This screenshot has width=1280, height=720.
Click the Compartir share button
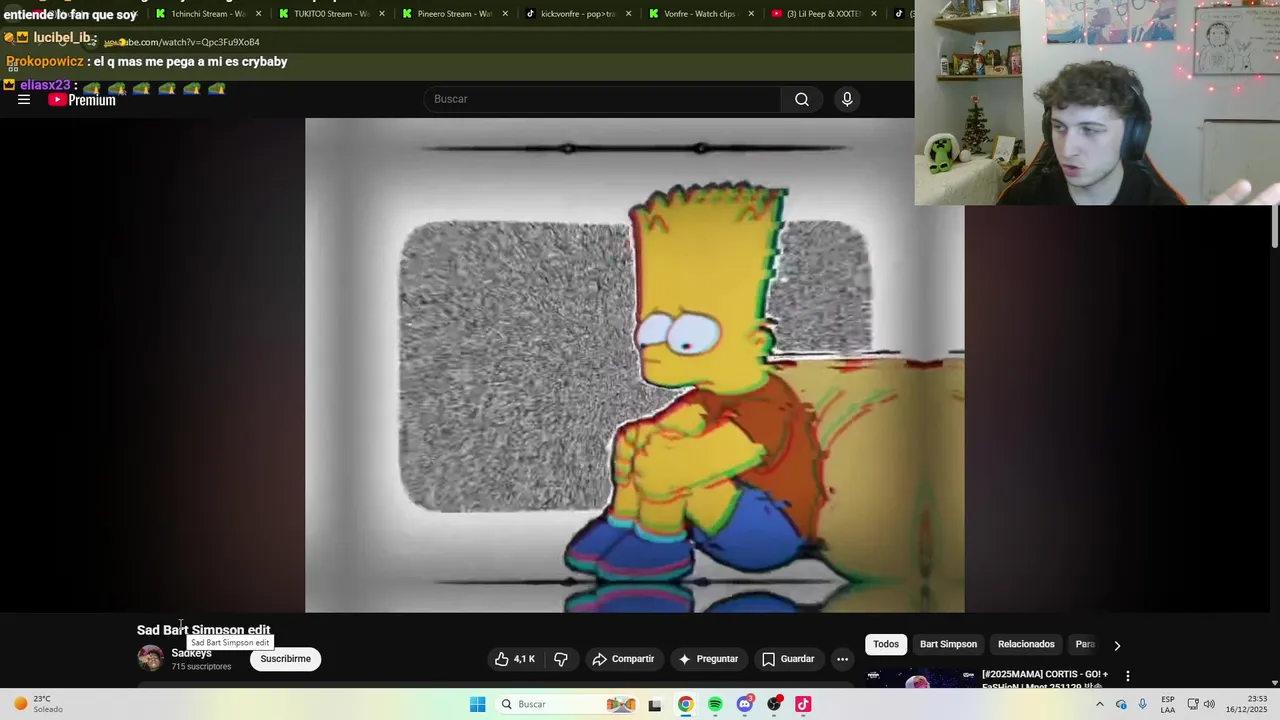click(623, 659)
